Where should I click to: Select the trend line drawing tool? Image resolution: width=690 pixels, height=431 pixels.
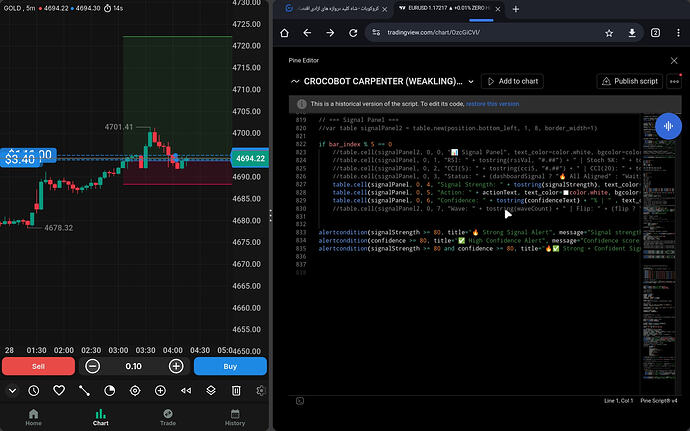84,390
